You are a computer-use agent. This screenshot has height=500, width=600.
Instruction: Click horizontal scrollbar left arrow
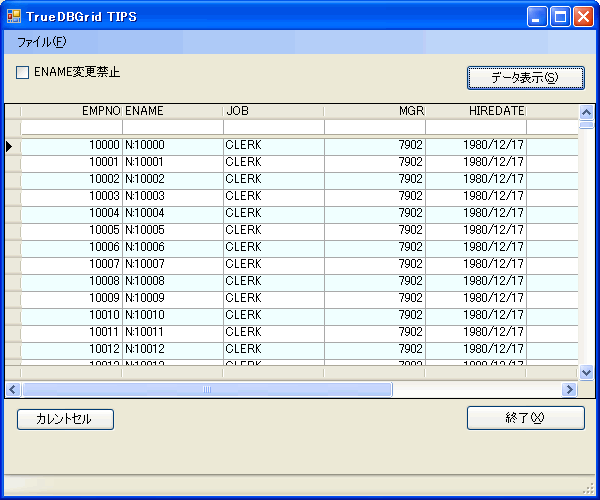(x=13, y=390)
